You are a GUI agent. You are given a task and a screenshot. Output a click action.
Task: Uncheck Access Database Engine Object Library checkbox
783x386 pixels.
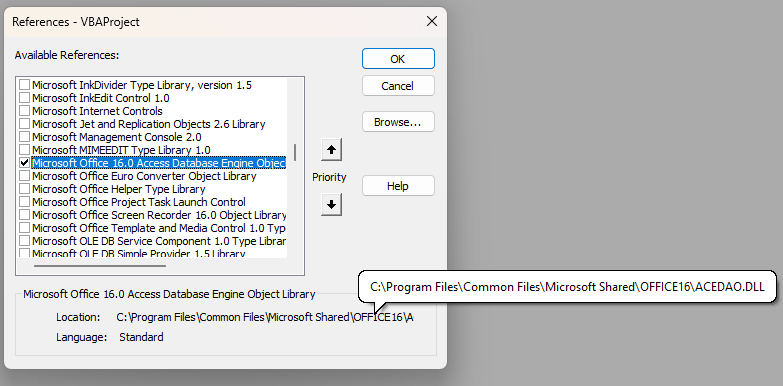[x=24, y=163]
